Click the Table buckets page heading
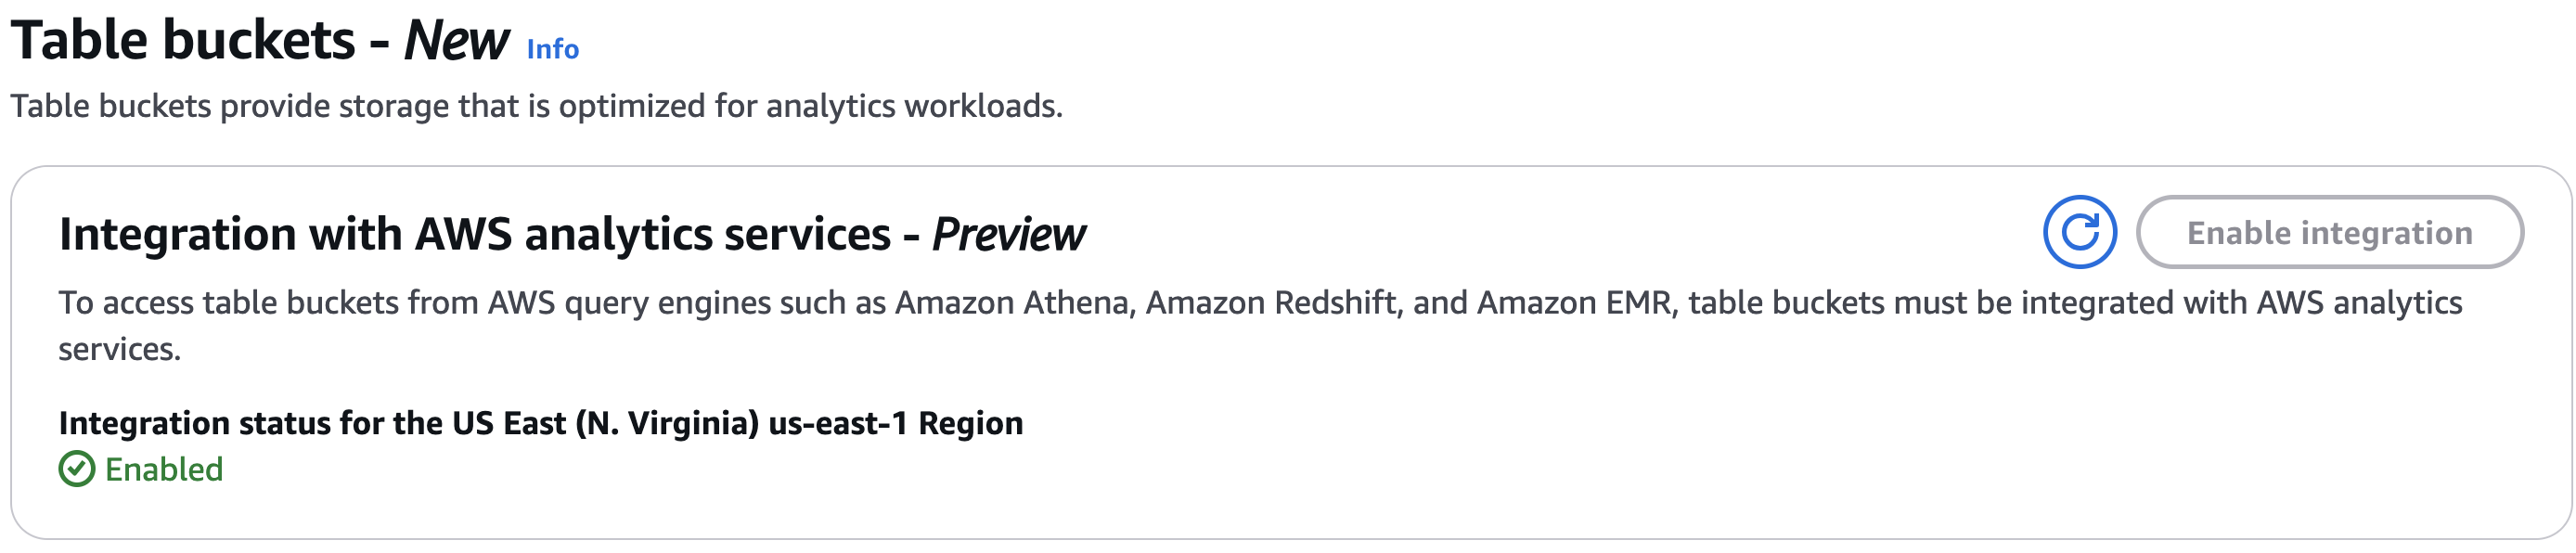2576x553 pixels. click(x=260, y=41)
